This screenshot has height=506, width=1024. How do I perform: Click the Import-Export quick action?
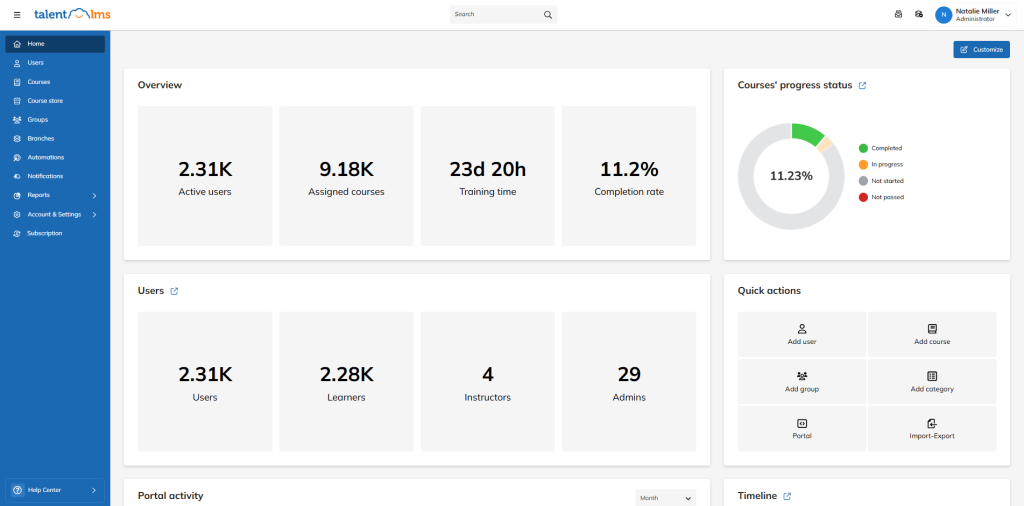(x=932, y=428)
